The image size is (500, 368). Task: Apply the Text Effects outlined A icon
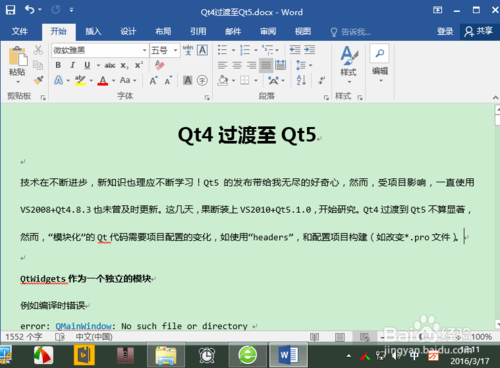click(x=58, y=80)
